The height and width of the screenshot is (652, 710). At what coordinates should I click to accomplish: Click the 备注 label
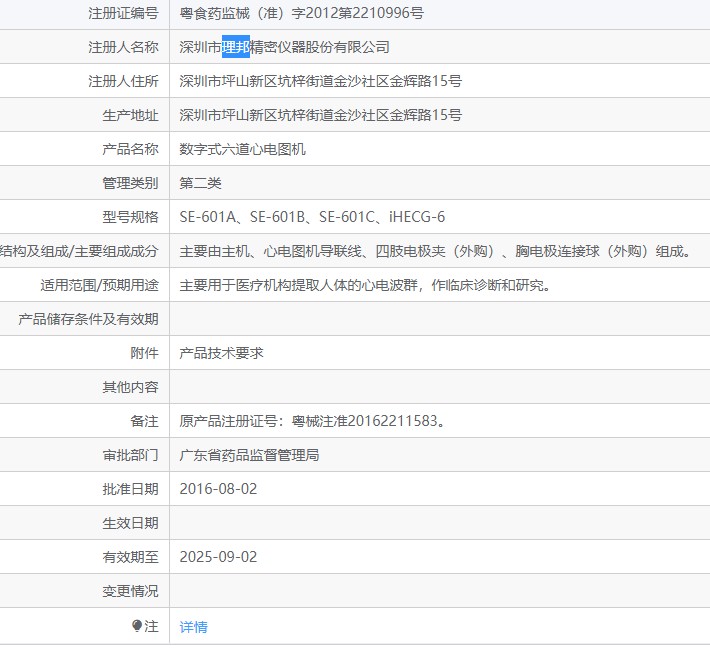[144, 421]
